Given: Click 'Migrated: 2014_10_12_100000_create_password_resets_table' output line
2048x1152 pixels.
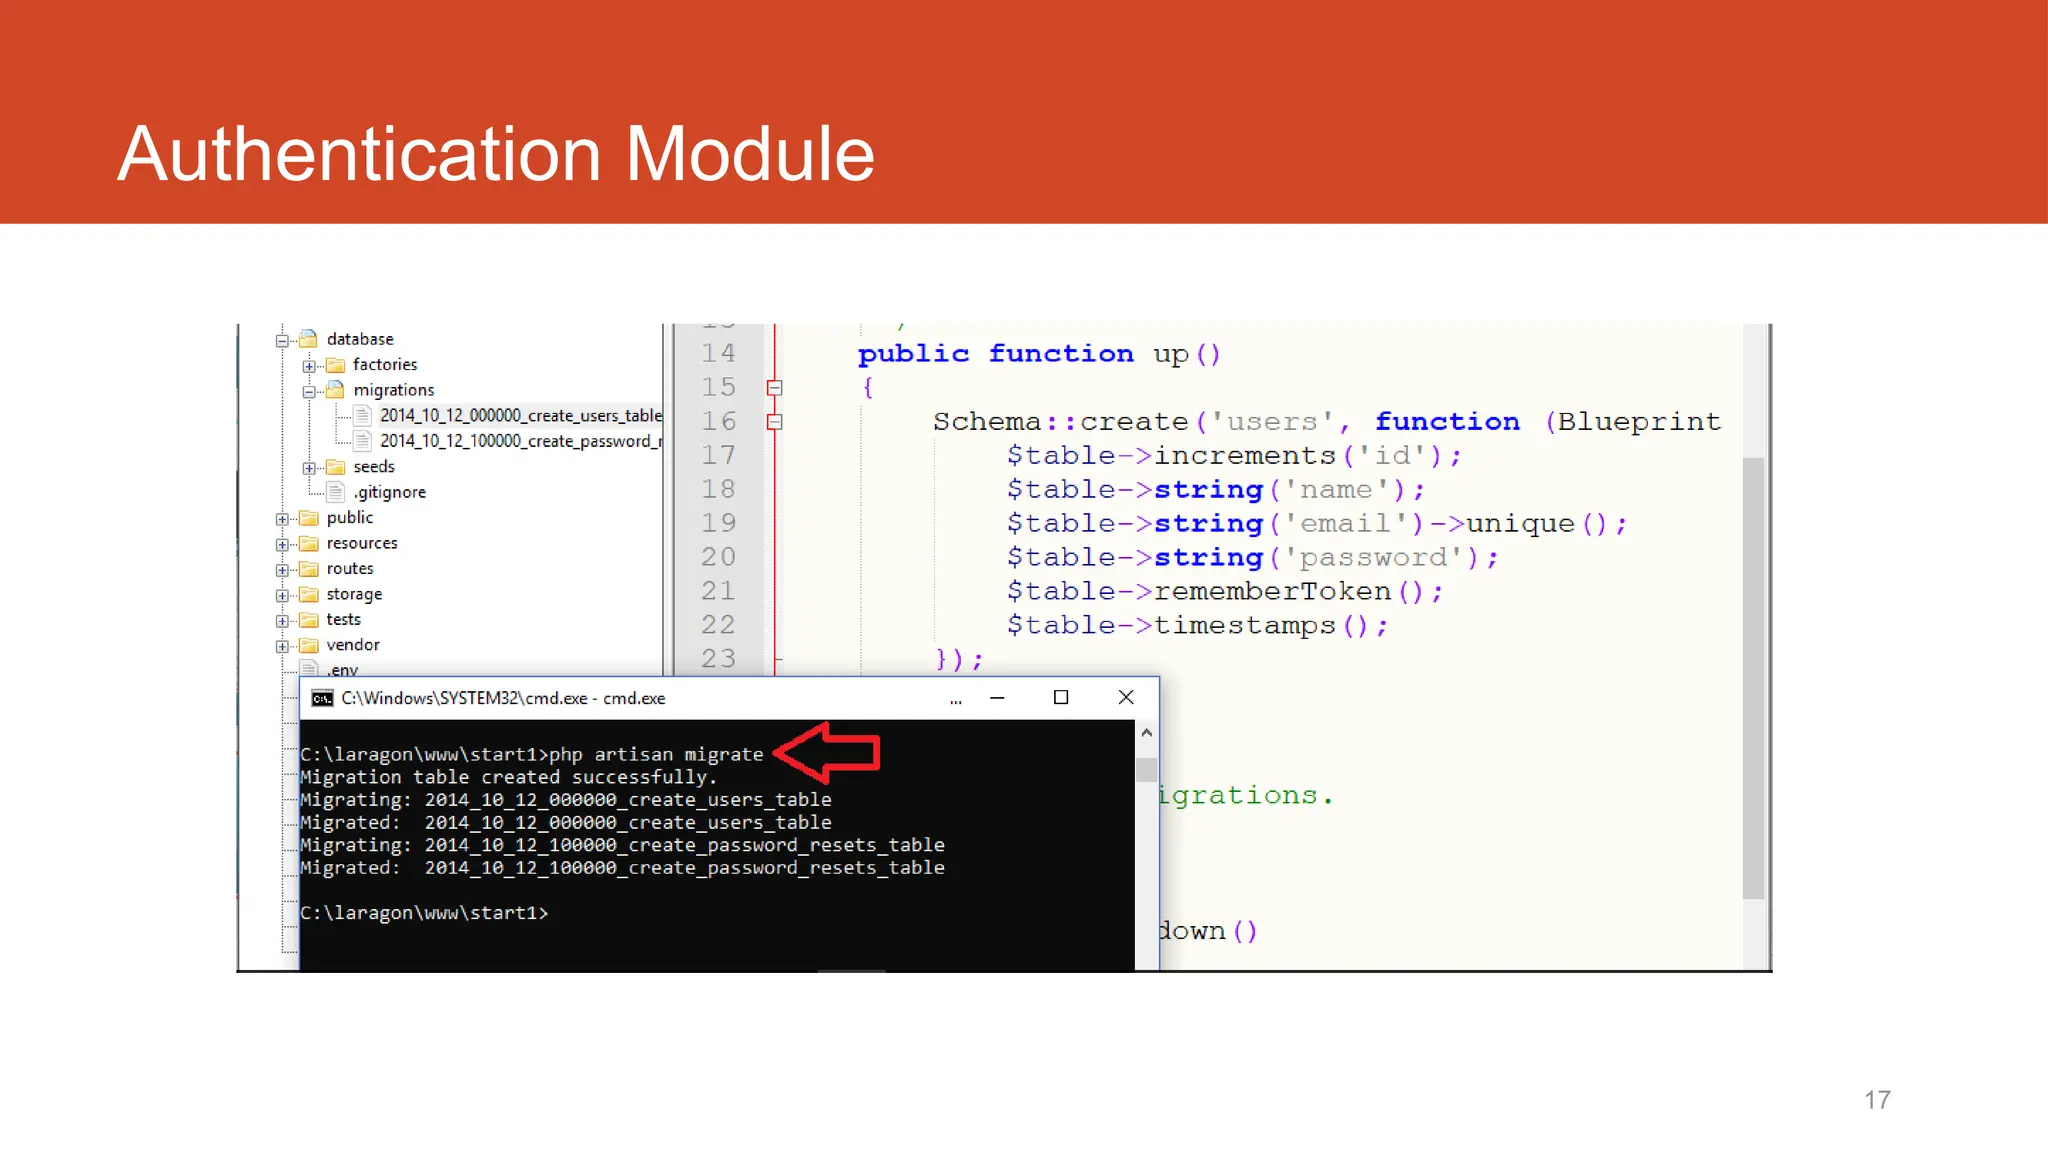Looking at the screenshot, I should pyautogui.click(x=622, y=868).
